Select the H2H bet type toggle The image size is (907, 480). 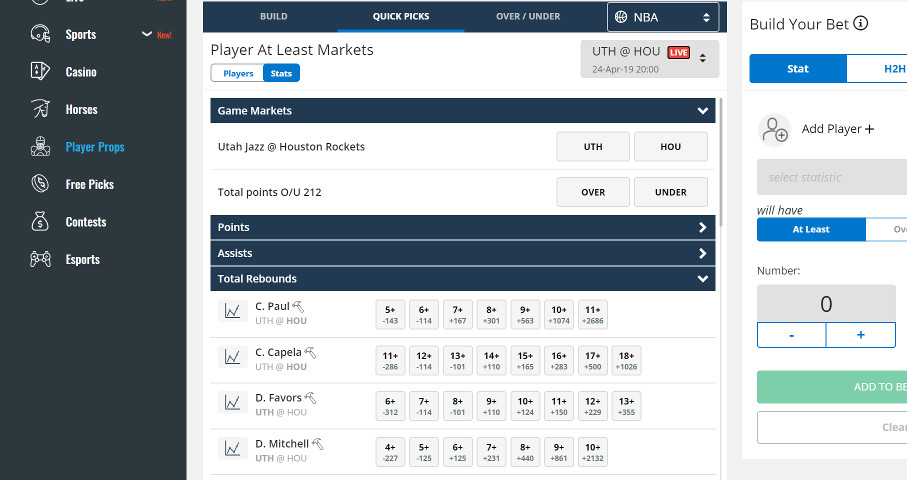(877, 69)
